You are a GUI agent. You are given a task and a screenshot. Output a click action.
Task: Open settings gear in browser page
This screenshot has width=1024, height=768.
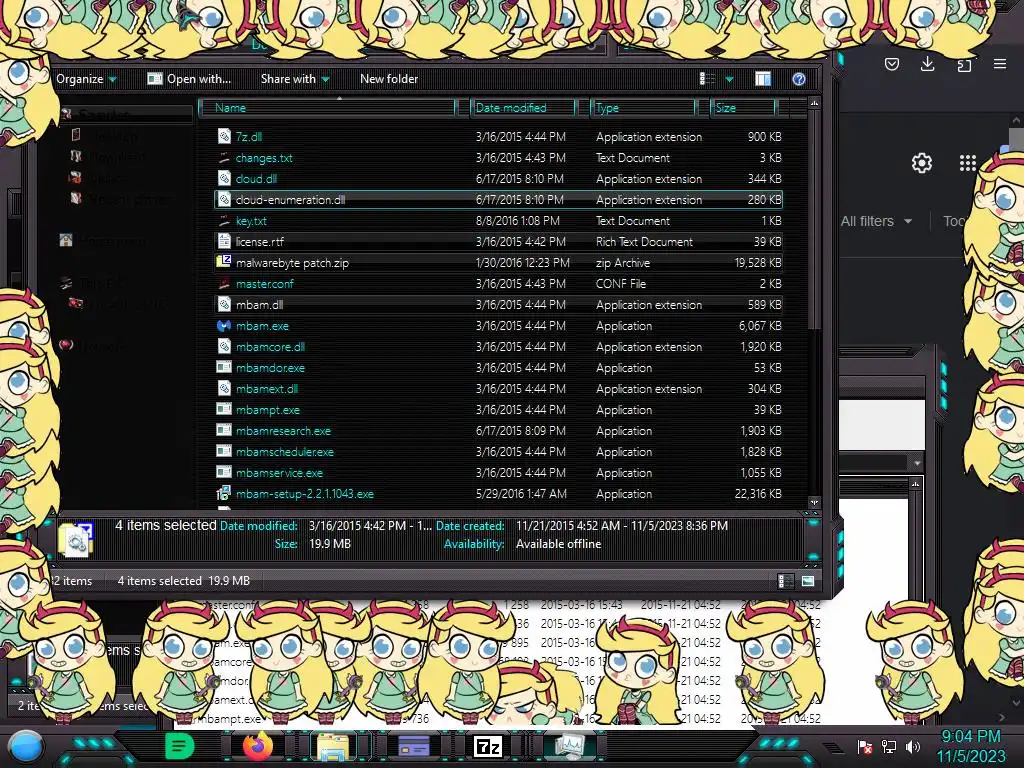[921, 163]
